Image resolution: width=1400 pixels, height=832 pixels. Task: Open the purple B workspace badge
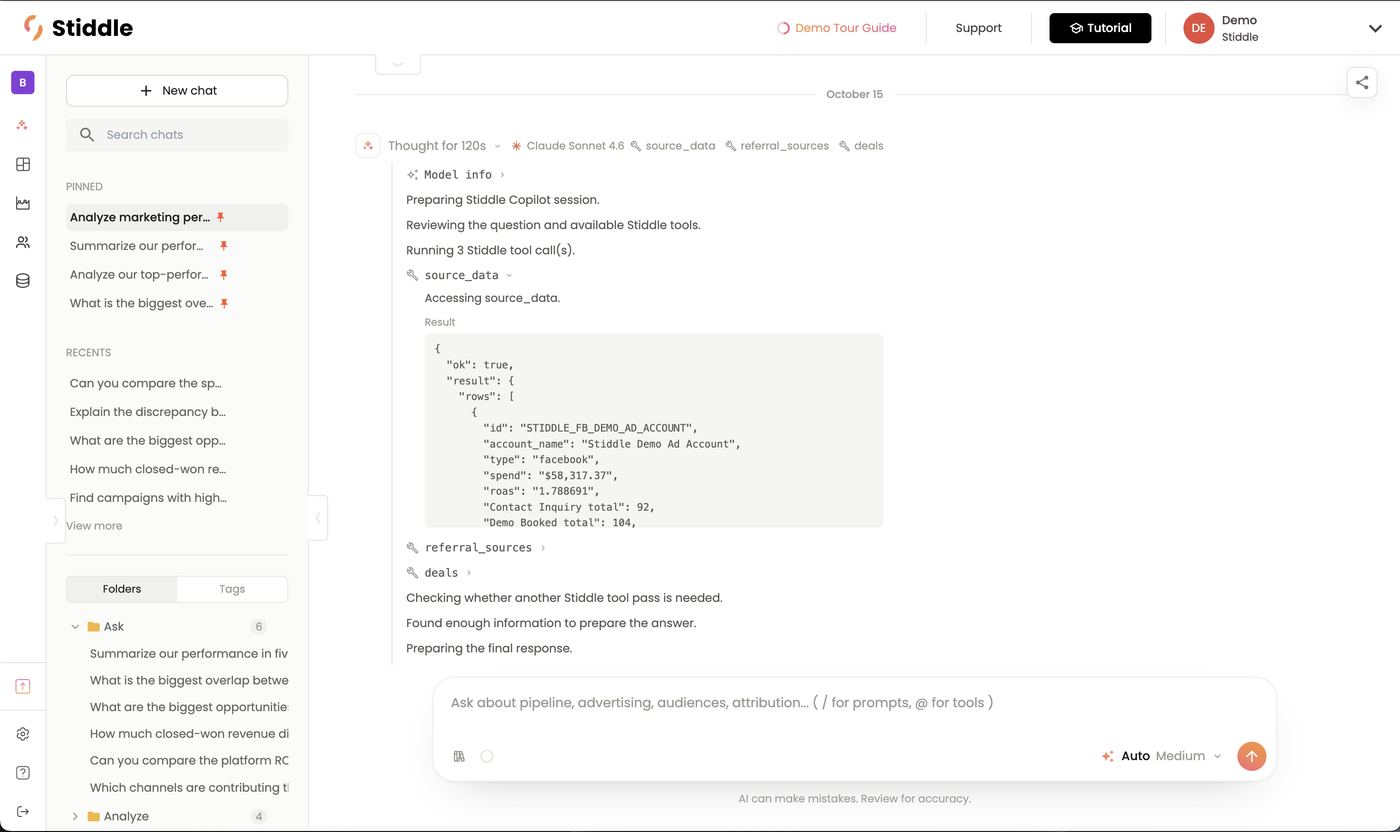click(23, 82)
